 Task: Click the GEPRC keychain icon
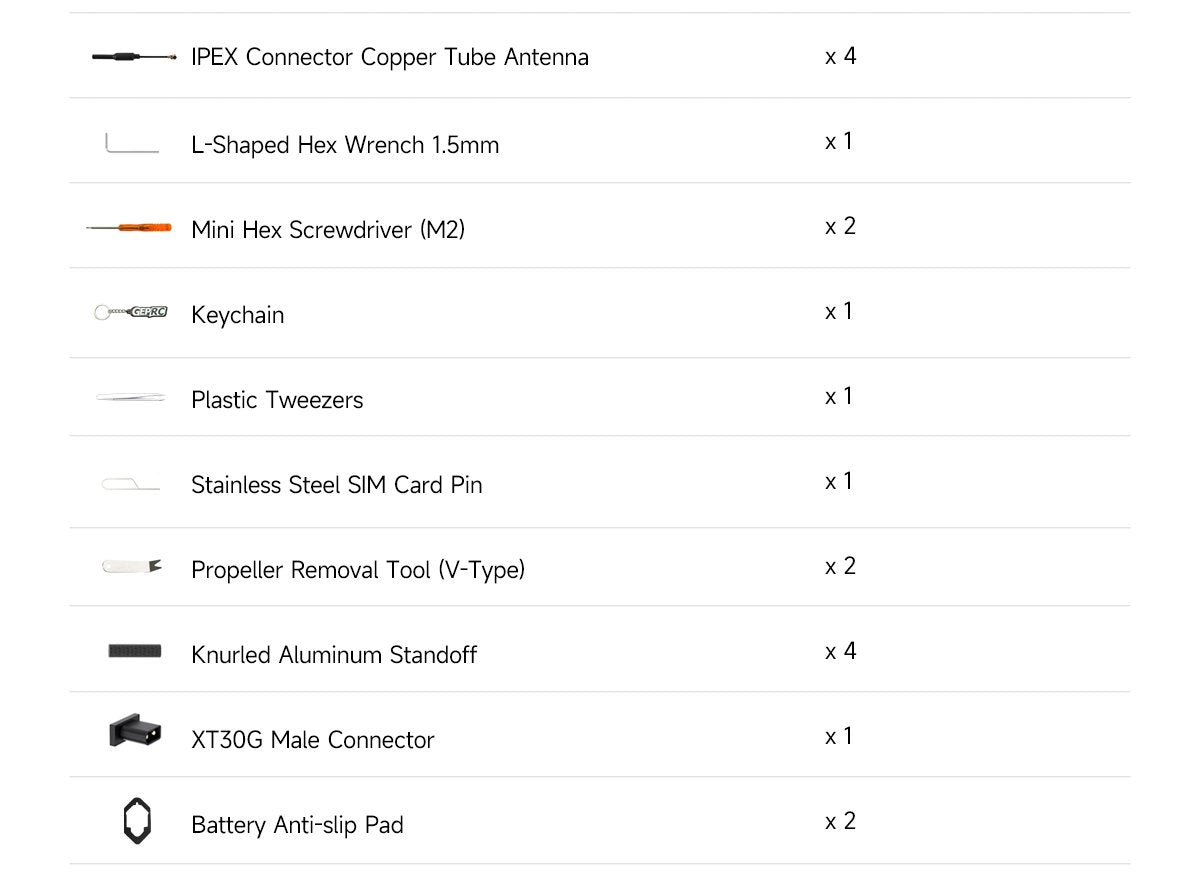(x=131, y=313)
